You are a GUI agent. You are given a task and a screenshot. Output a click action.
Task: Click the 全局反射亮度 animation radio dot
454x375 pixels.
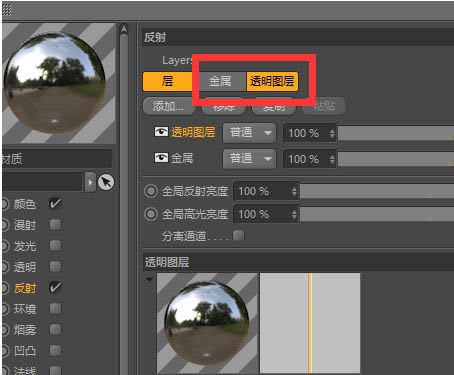(x=151, y=191)
